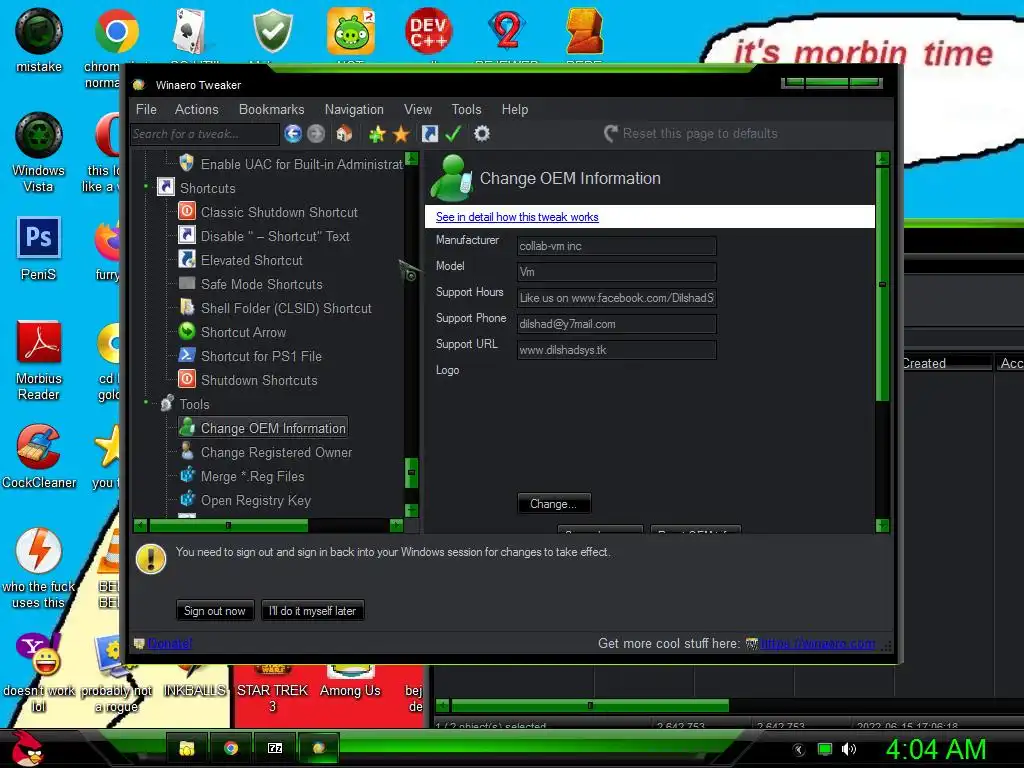Open the Help menu
Screen dimensions: 1024x768
(515, 109)
